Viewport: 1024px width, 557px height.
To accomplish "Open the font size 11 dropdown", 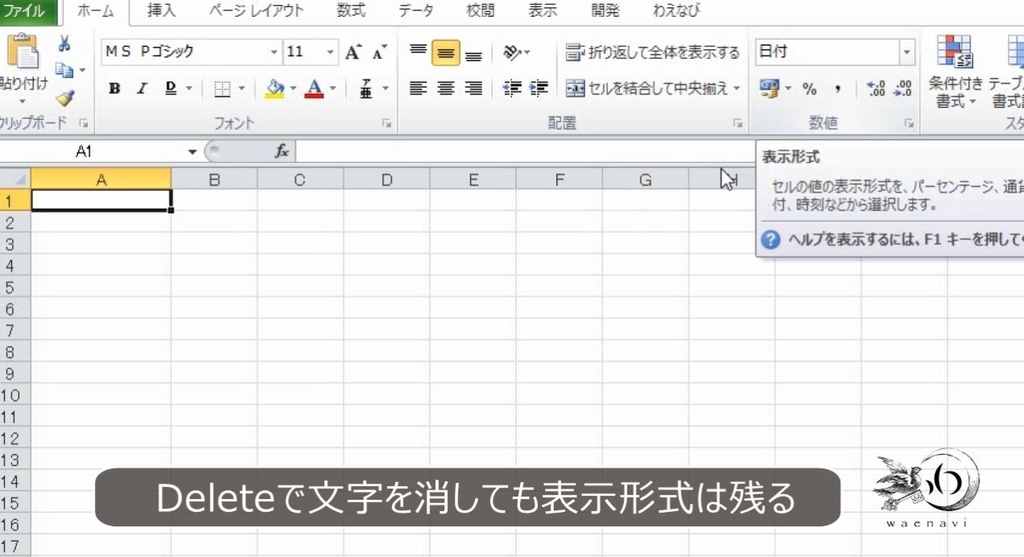I will pyautogui.click(x=330, y=52).
